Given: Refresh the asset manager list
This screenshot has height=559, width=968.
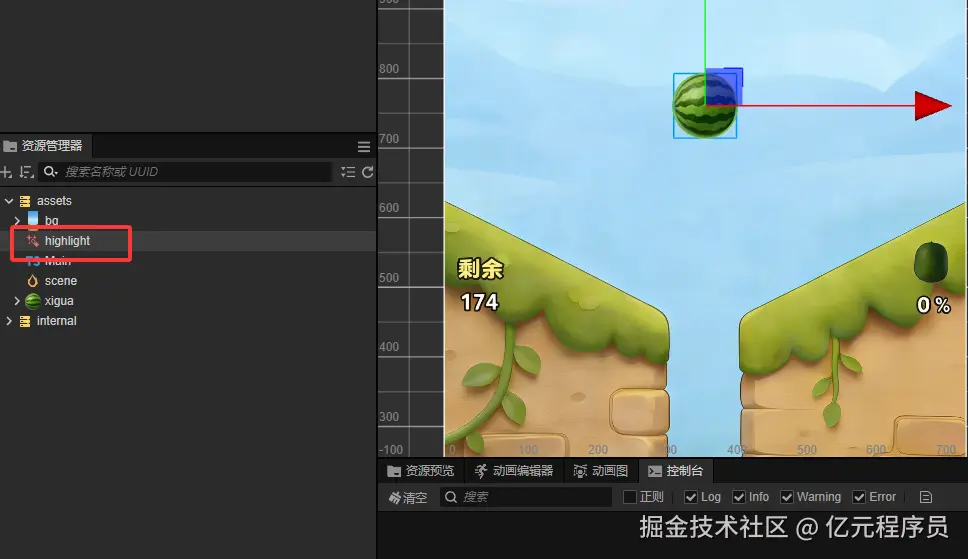Looking at the screenshot, I should (368, 172).
